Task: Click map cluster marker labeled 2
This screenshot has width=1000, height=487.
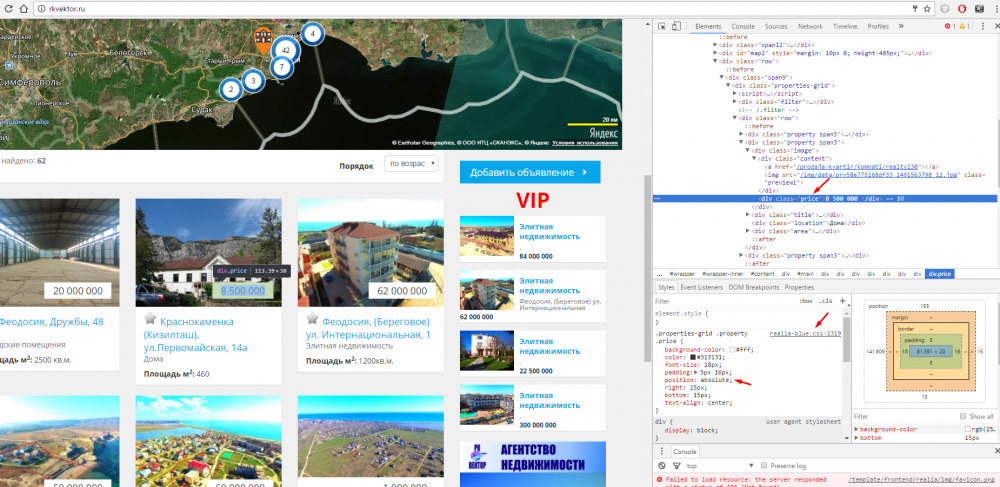Action: point(231,90)
